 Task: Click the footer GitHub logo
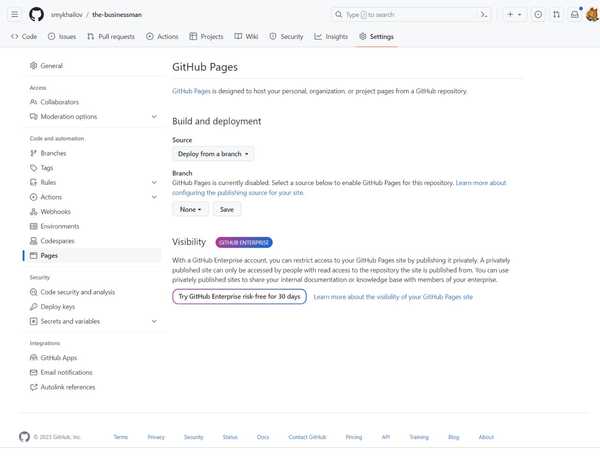(24, 437)
